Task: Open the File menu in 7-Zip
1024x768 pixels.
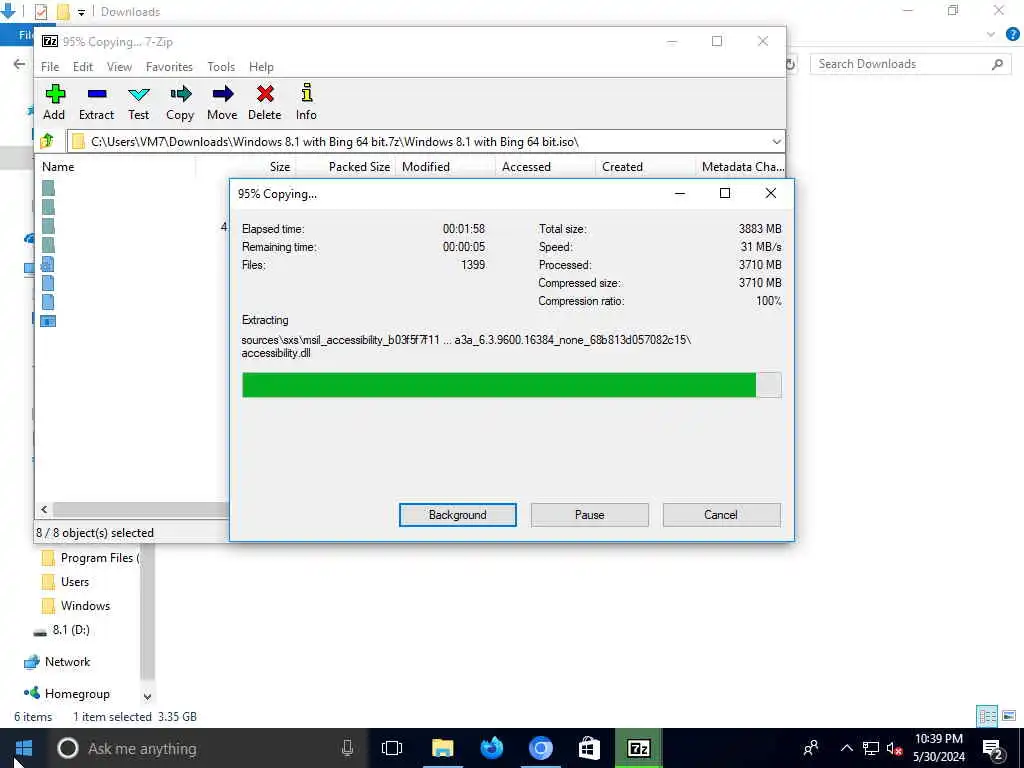Action: pos(50,67)
